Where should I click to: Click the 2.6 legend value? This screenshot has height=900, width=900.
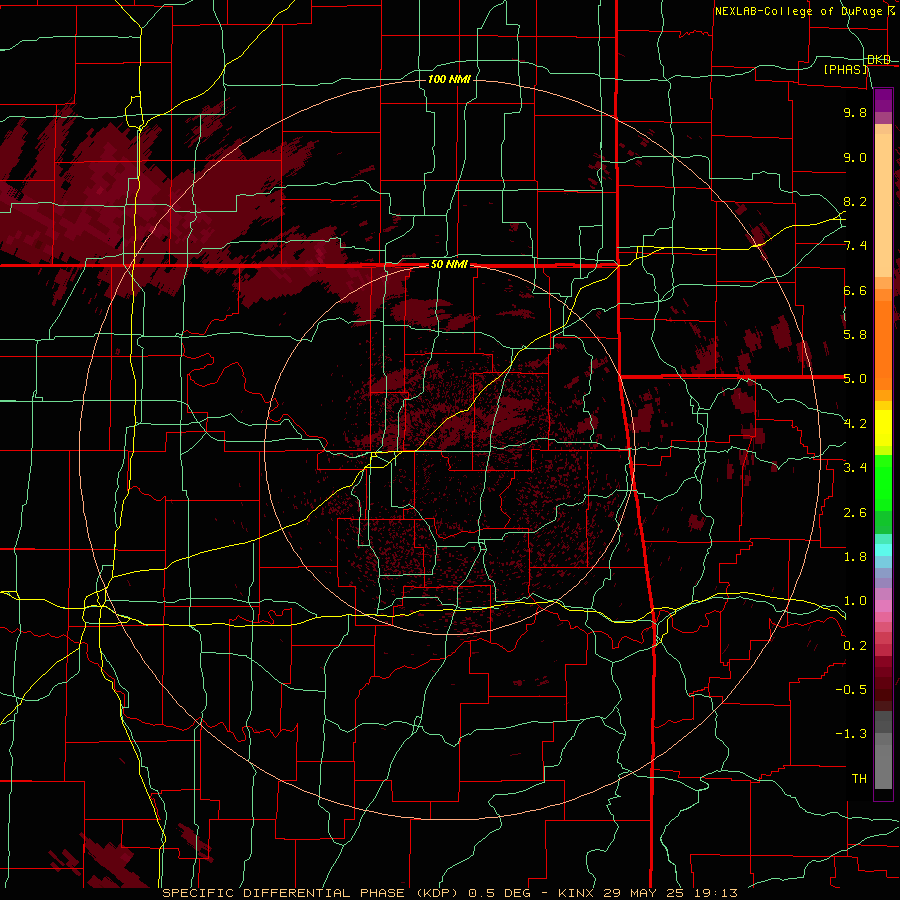click(x=855, y=513)
